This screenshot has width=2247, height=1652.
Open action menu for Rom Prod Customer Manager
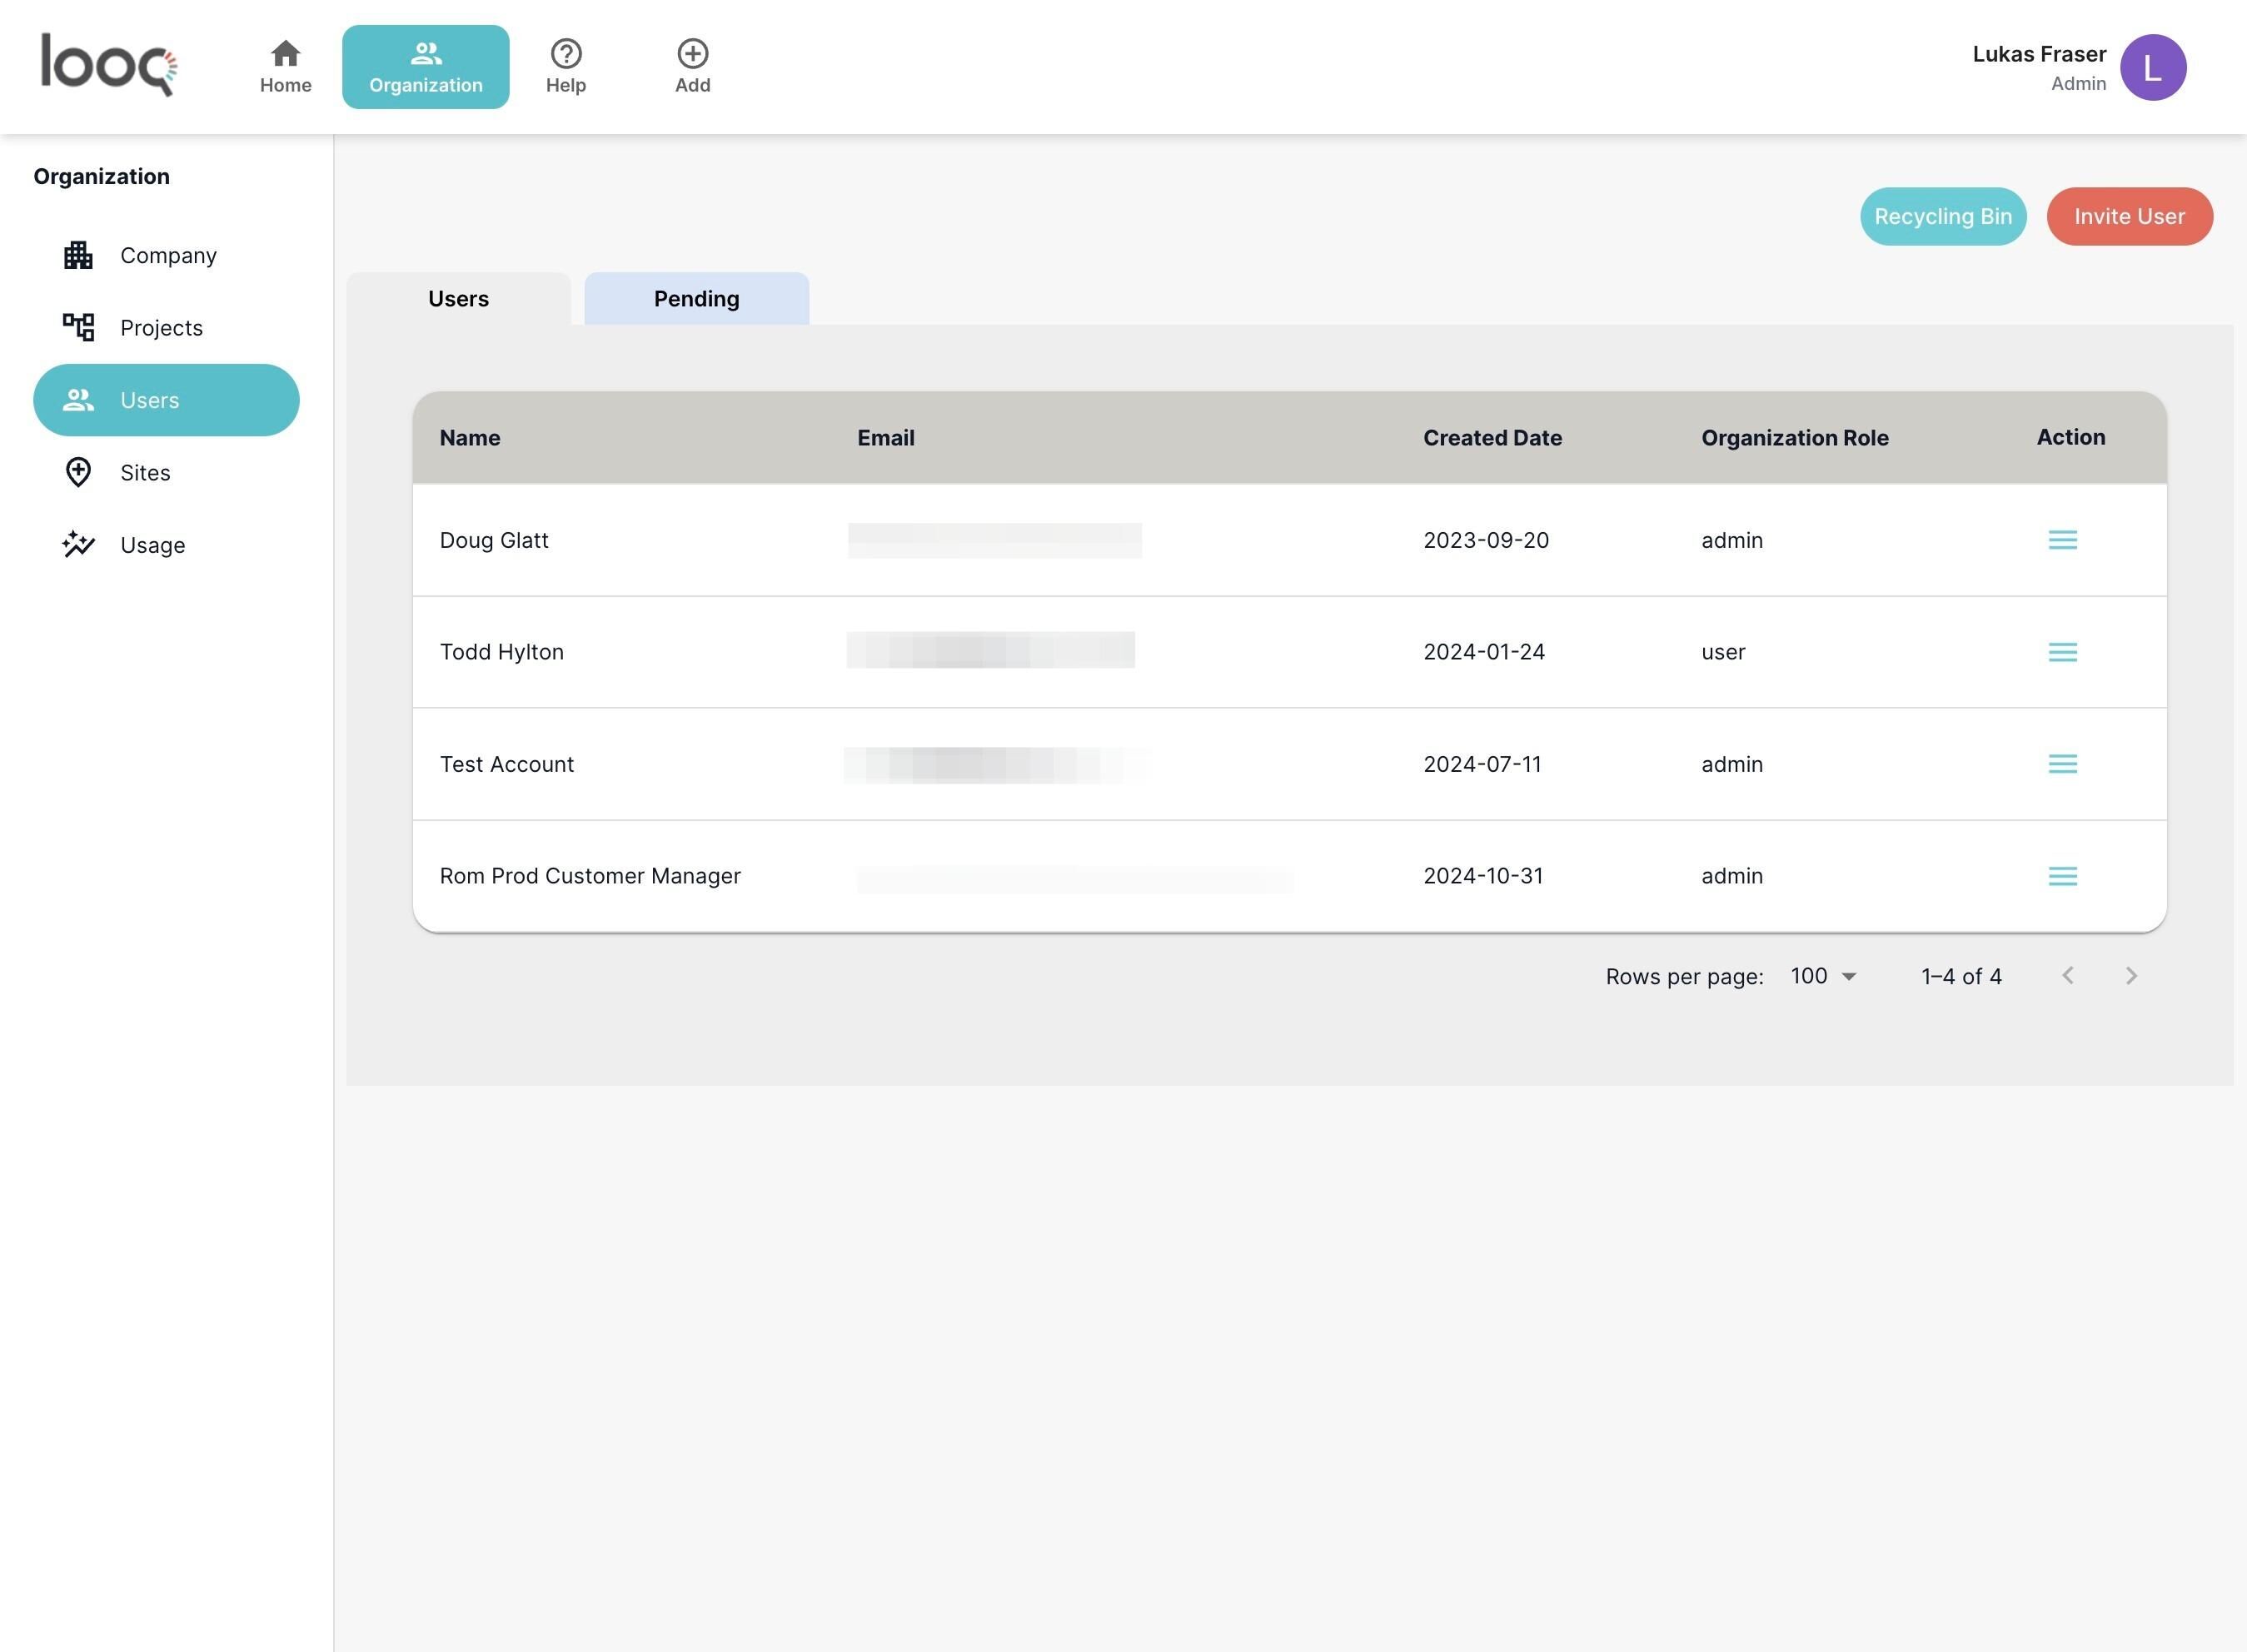2062,876
